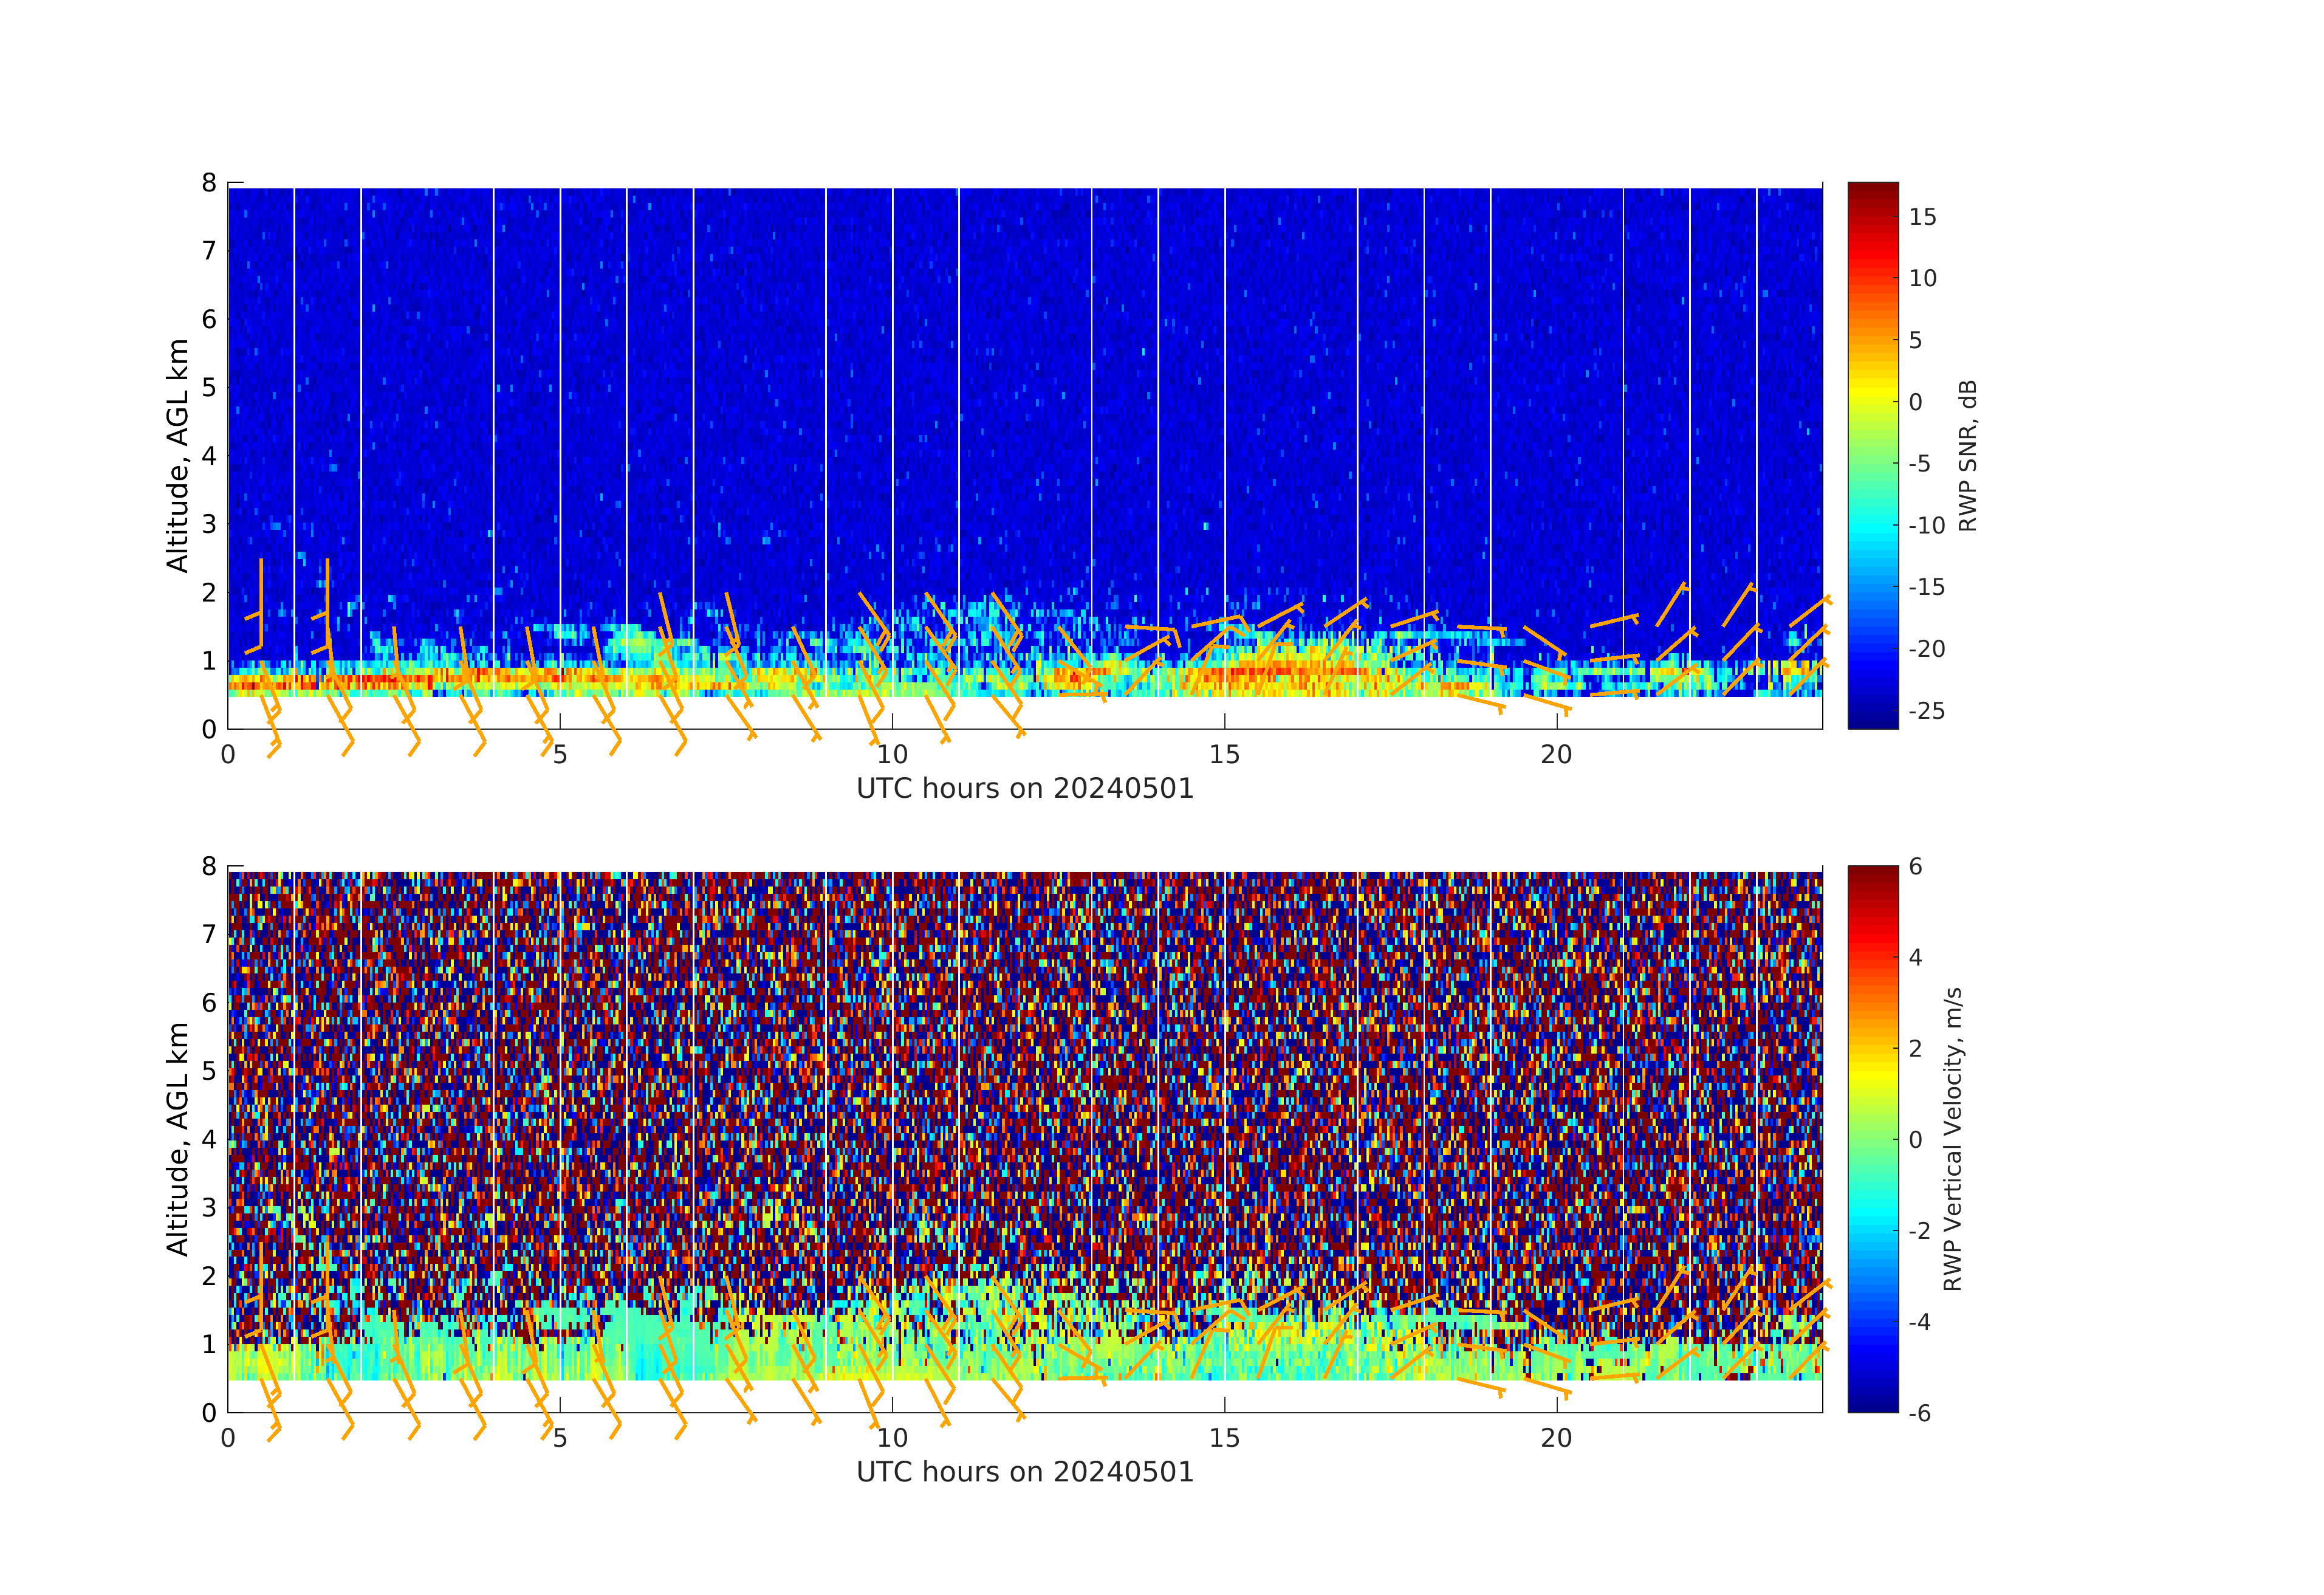
Task: Click the x-axis tick '20' on the velocity plot
Action: [1556, 1439]
